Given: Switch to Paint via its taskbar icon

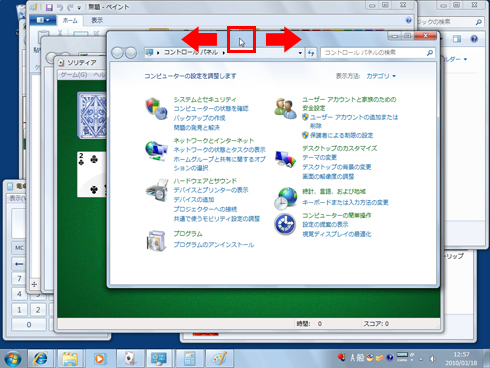Looking at the screenshot, I should (x=218, y=359).
